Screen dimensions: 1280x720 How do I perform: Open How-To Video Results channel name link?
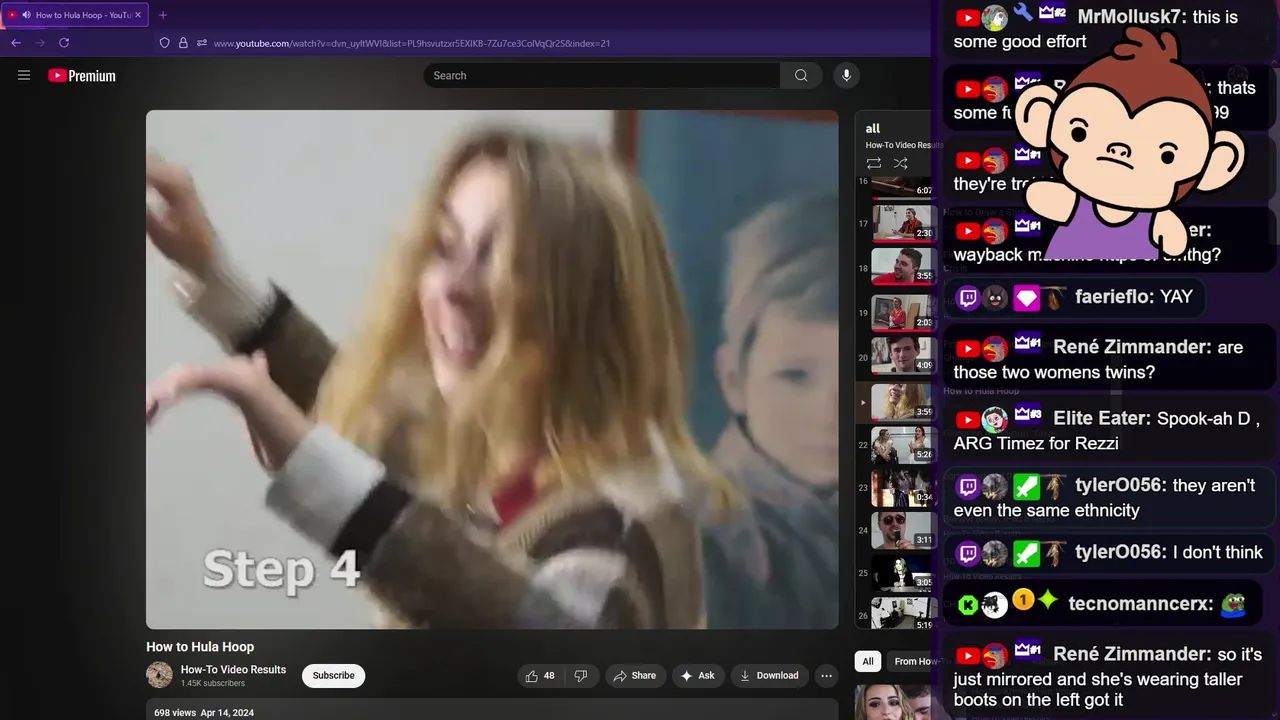[x=233, y=670]
